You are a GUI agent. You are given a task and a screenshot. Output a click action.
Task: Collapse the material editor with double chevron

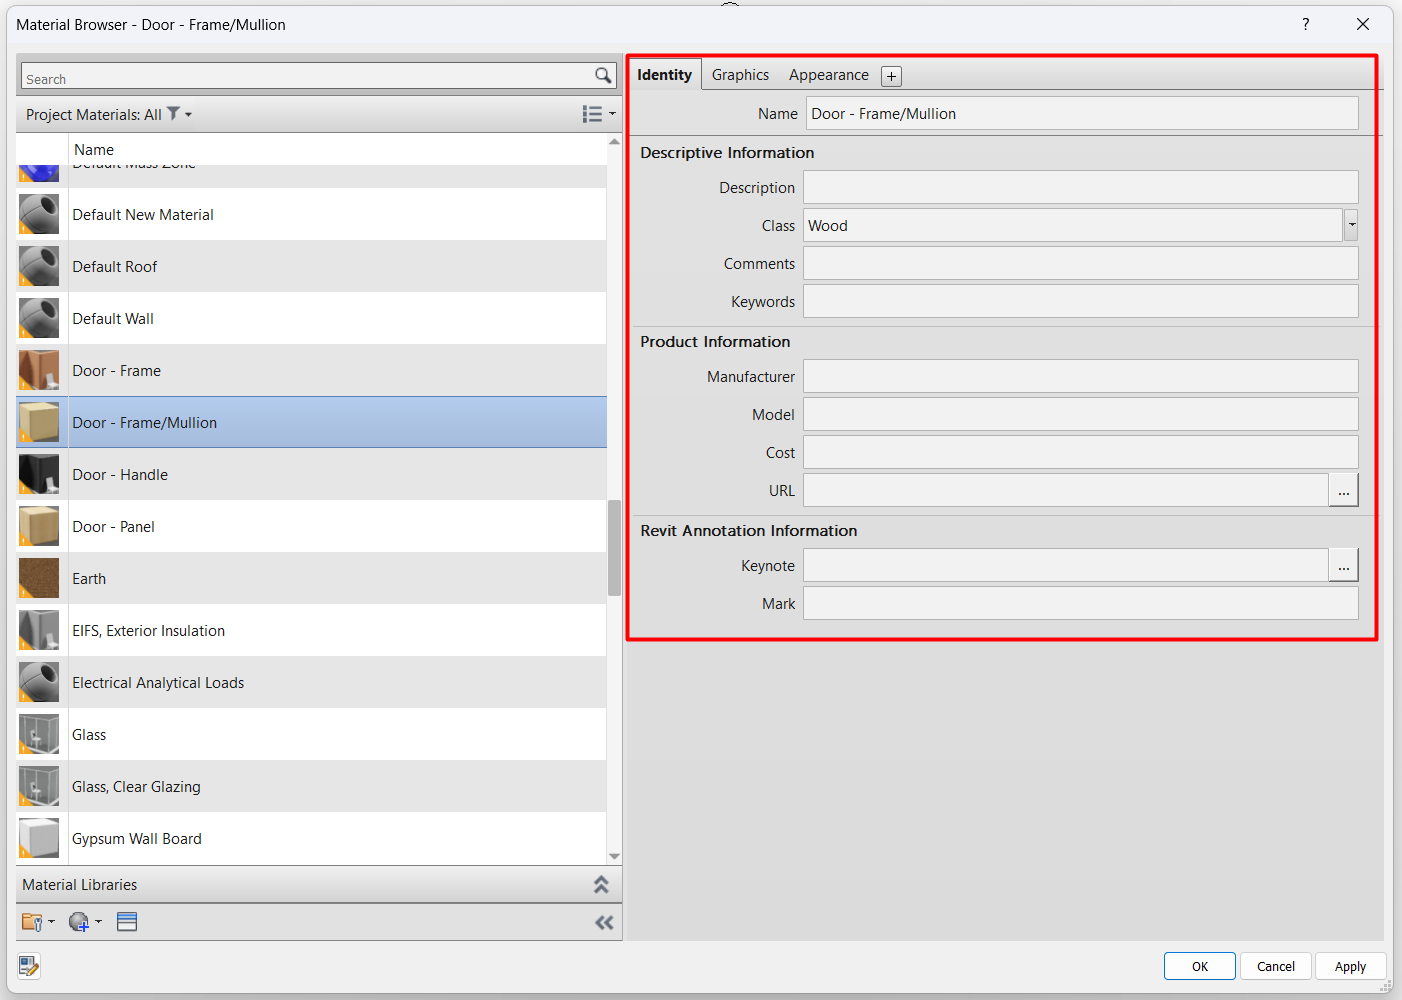click(604, 923)
